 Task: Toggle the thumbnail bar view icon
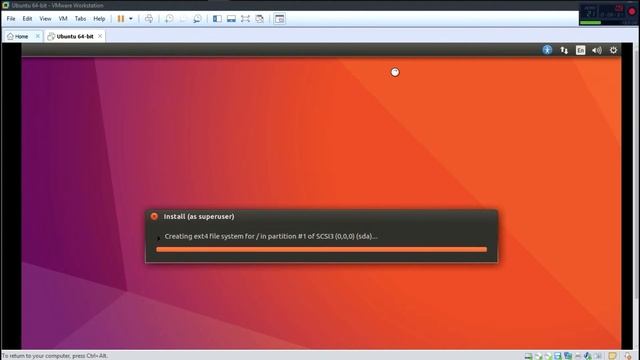(231, 19)
